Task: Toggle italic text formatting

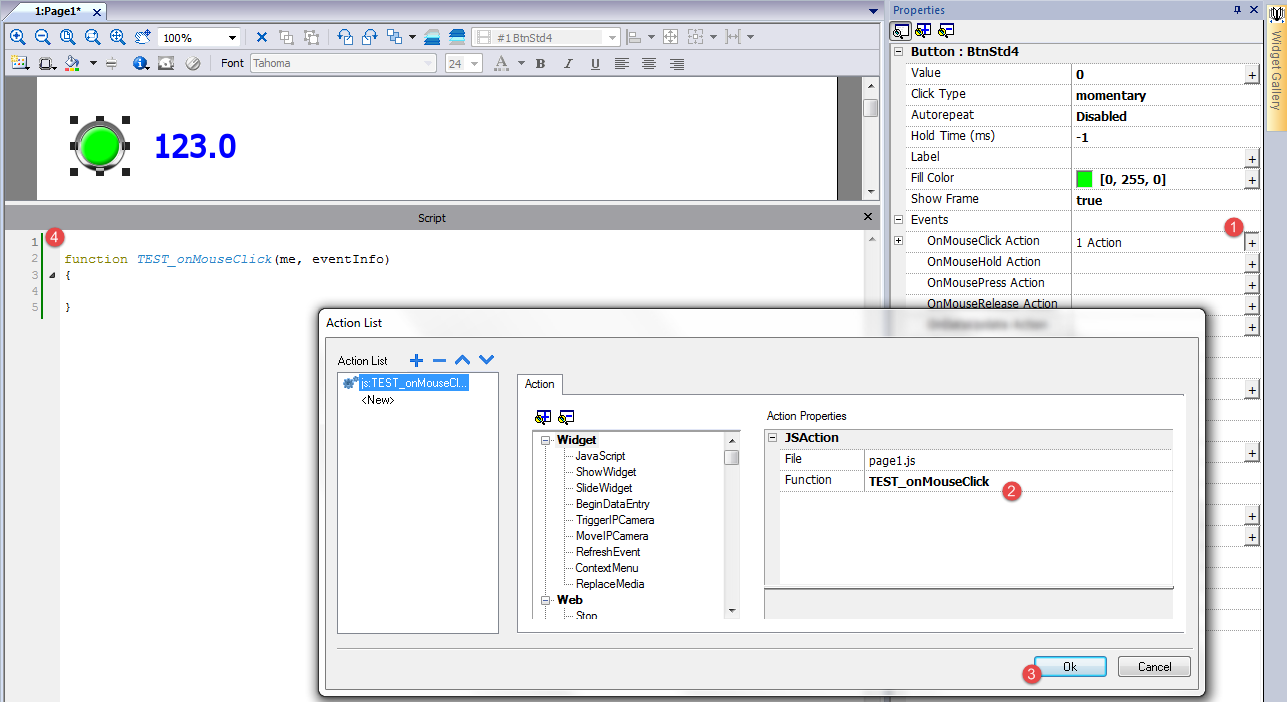Action: click(568, 64)
